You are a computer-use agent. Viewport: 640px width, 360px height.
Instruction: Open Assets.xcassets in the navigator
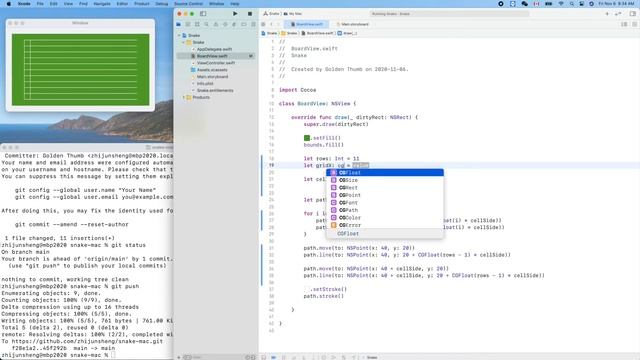coord(212,70)
